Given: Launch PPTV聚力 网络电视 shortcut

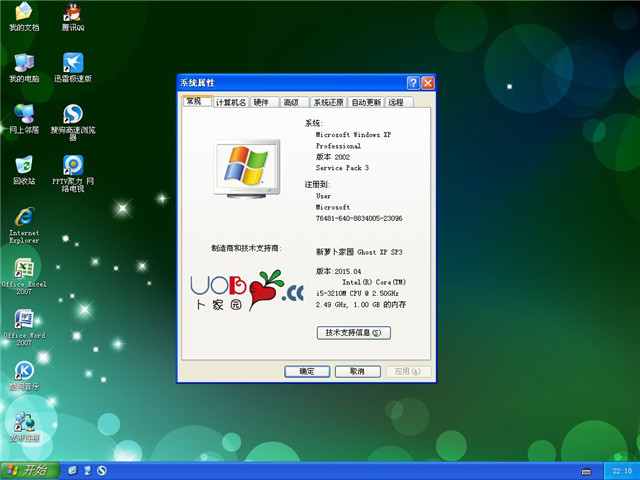Looking at the screenshot, I should [x=73, y=173].
